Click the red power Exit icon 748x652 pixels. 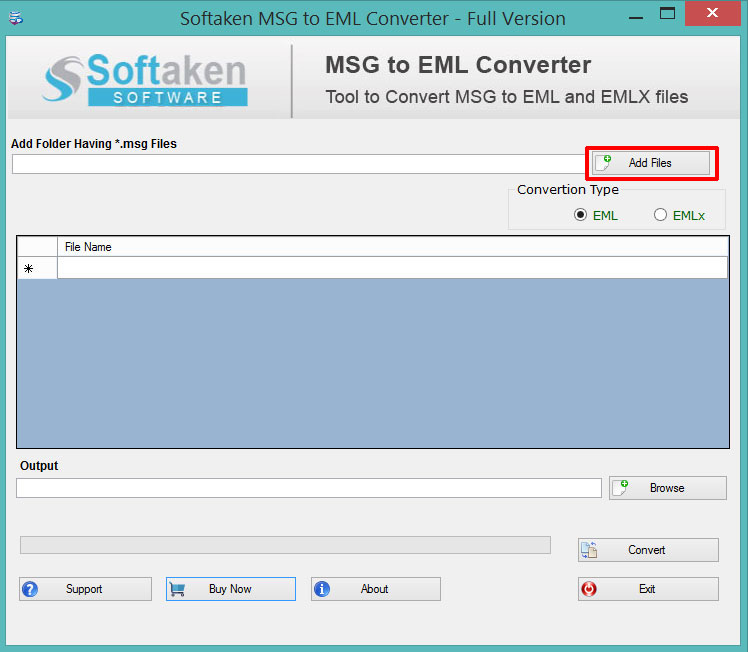click(589, 589)
